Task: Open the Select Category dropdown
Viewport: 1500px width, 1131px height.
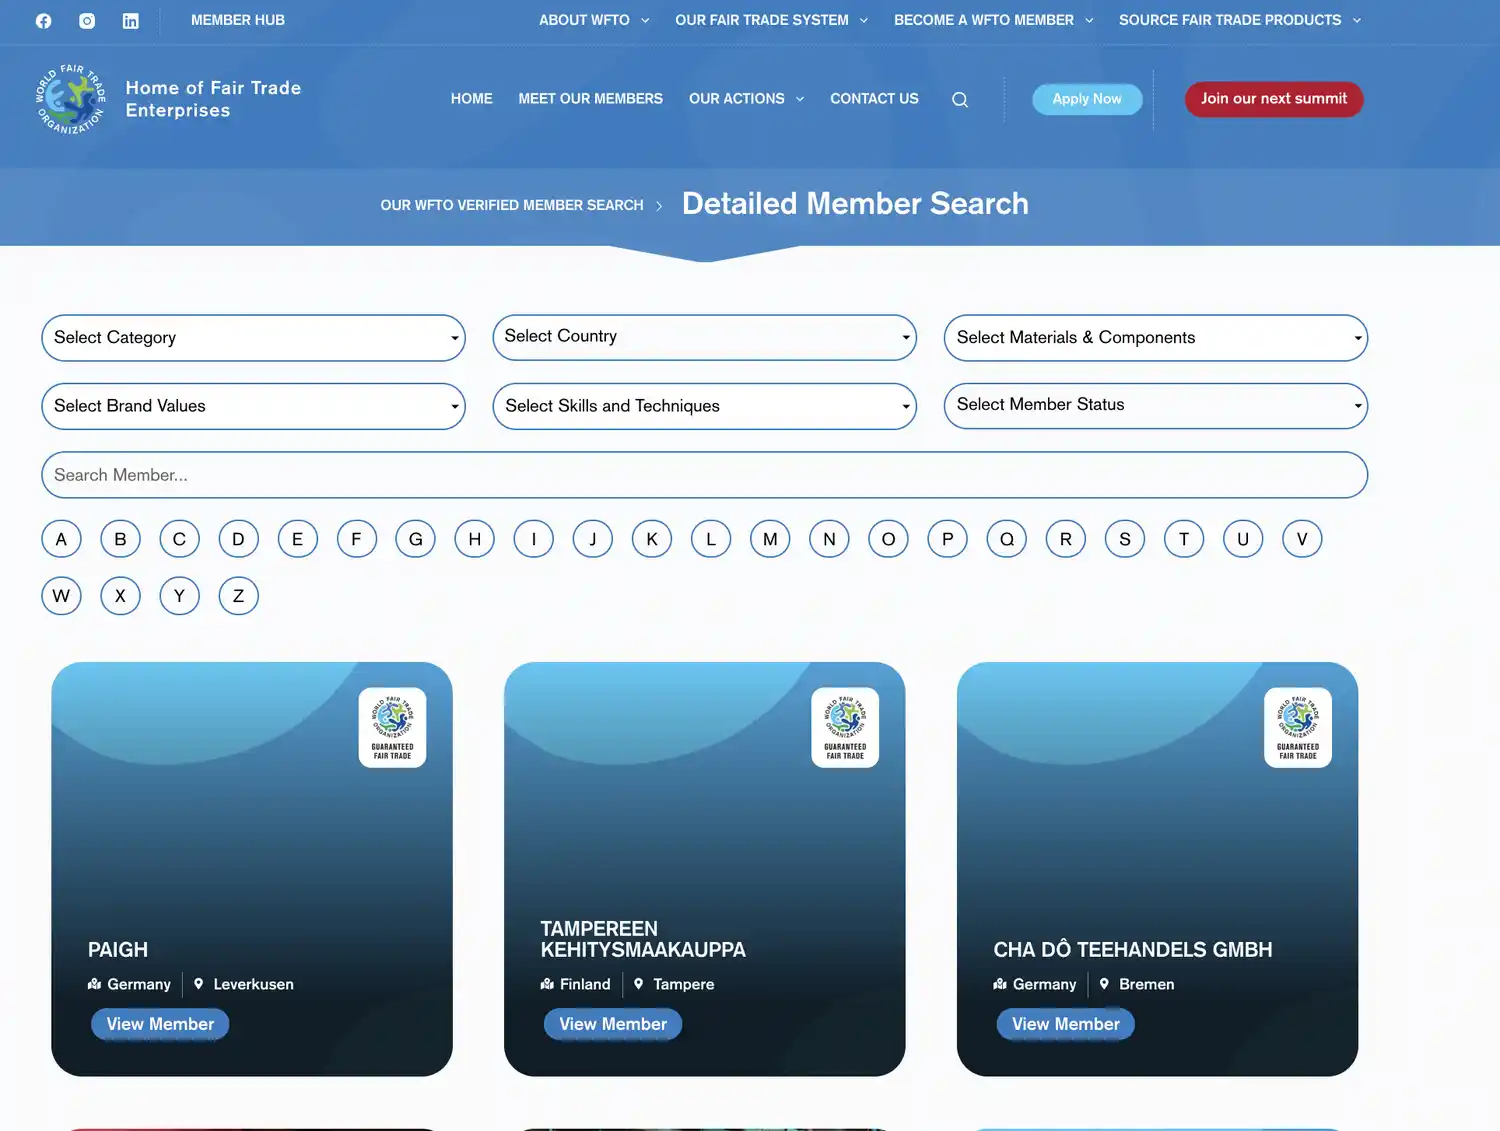Action: click(x=253, y=338)
